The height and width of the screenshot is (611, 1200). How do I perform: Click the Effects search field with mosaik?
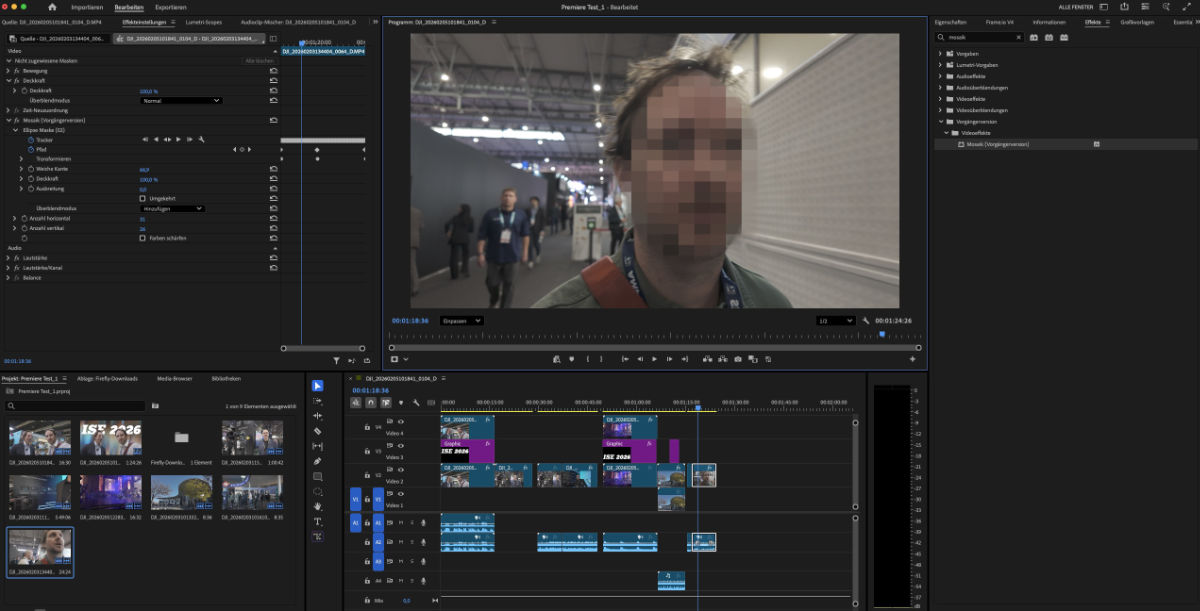[x=979, y=37]
